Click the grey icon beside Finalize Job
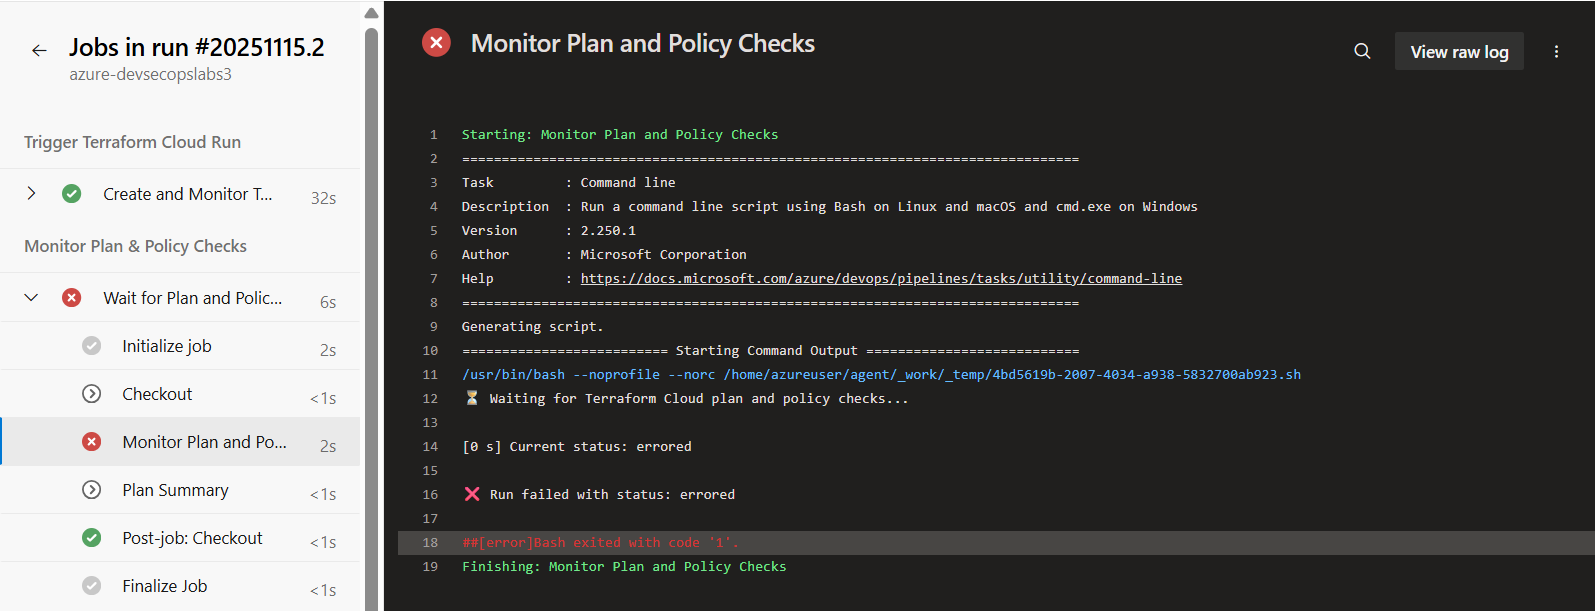 click(x=92, y=586)
